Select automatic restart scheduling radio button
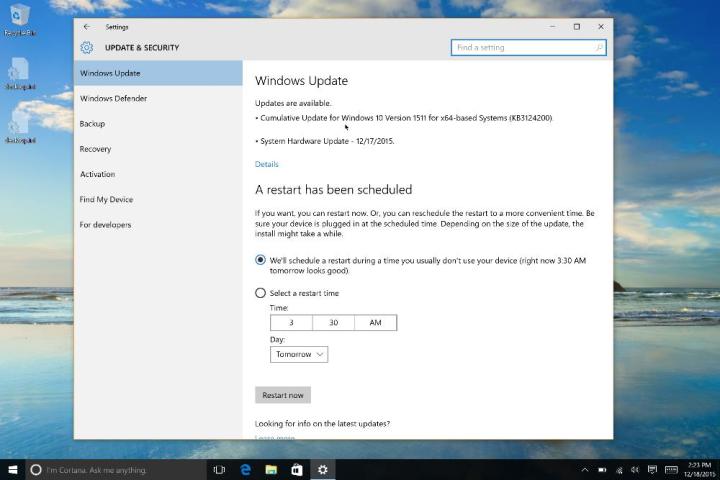 (260, 260)
